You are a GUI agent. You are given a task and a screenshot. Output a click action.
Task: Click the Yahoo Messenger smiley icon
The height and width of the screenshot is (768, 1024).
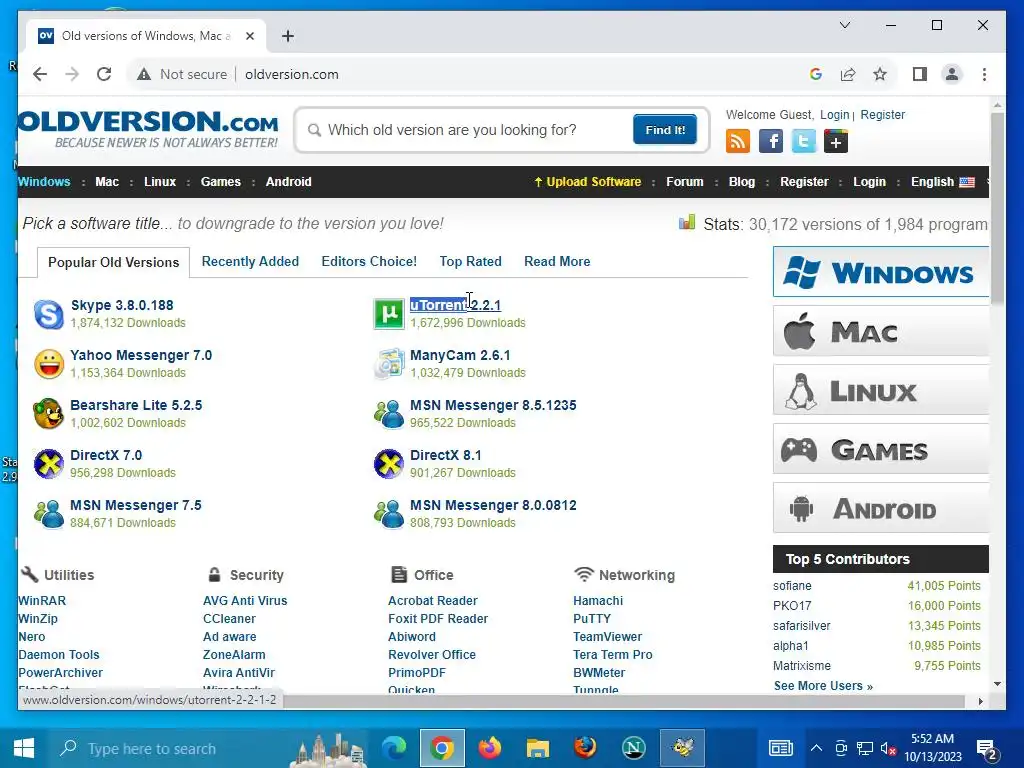pos(49,364)
